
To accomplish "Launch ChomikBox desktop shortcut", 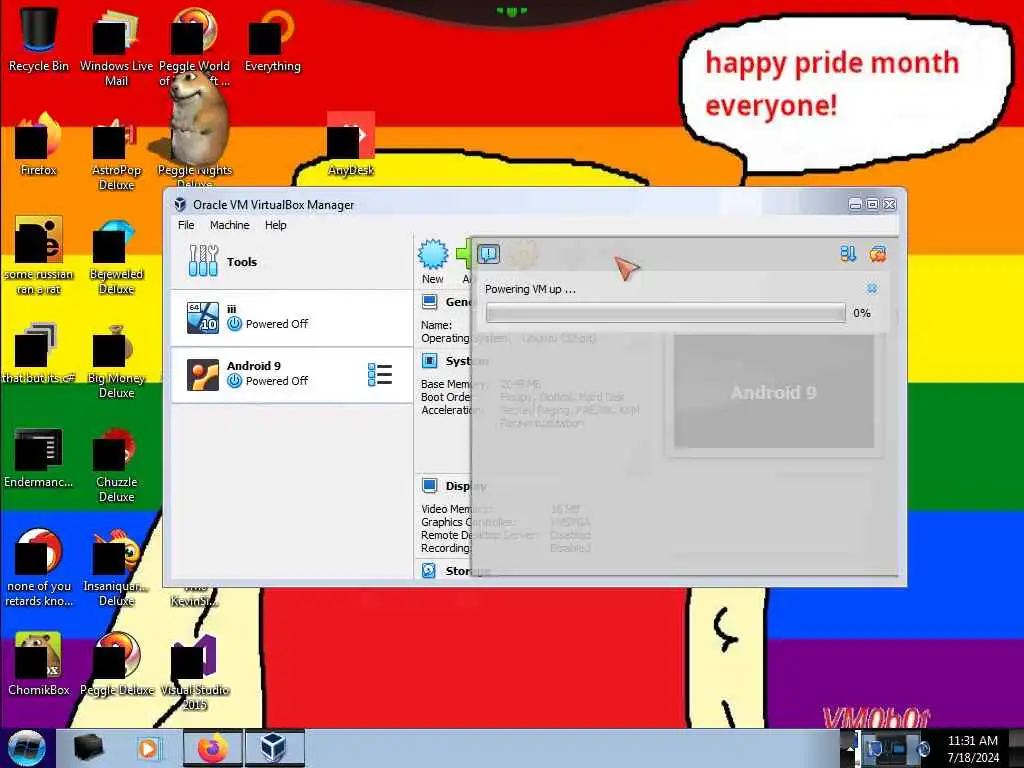I will pos(39,665).
